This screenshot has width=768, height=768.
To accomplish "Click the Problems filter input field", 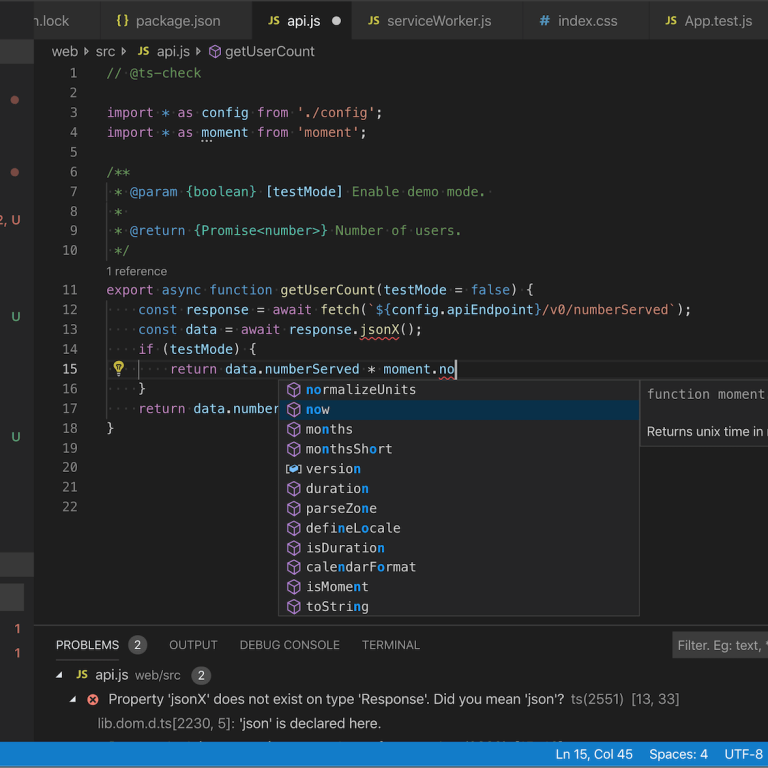I will pos(720,645).
